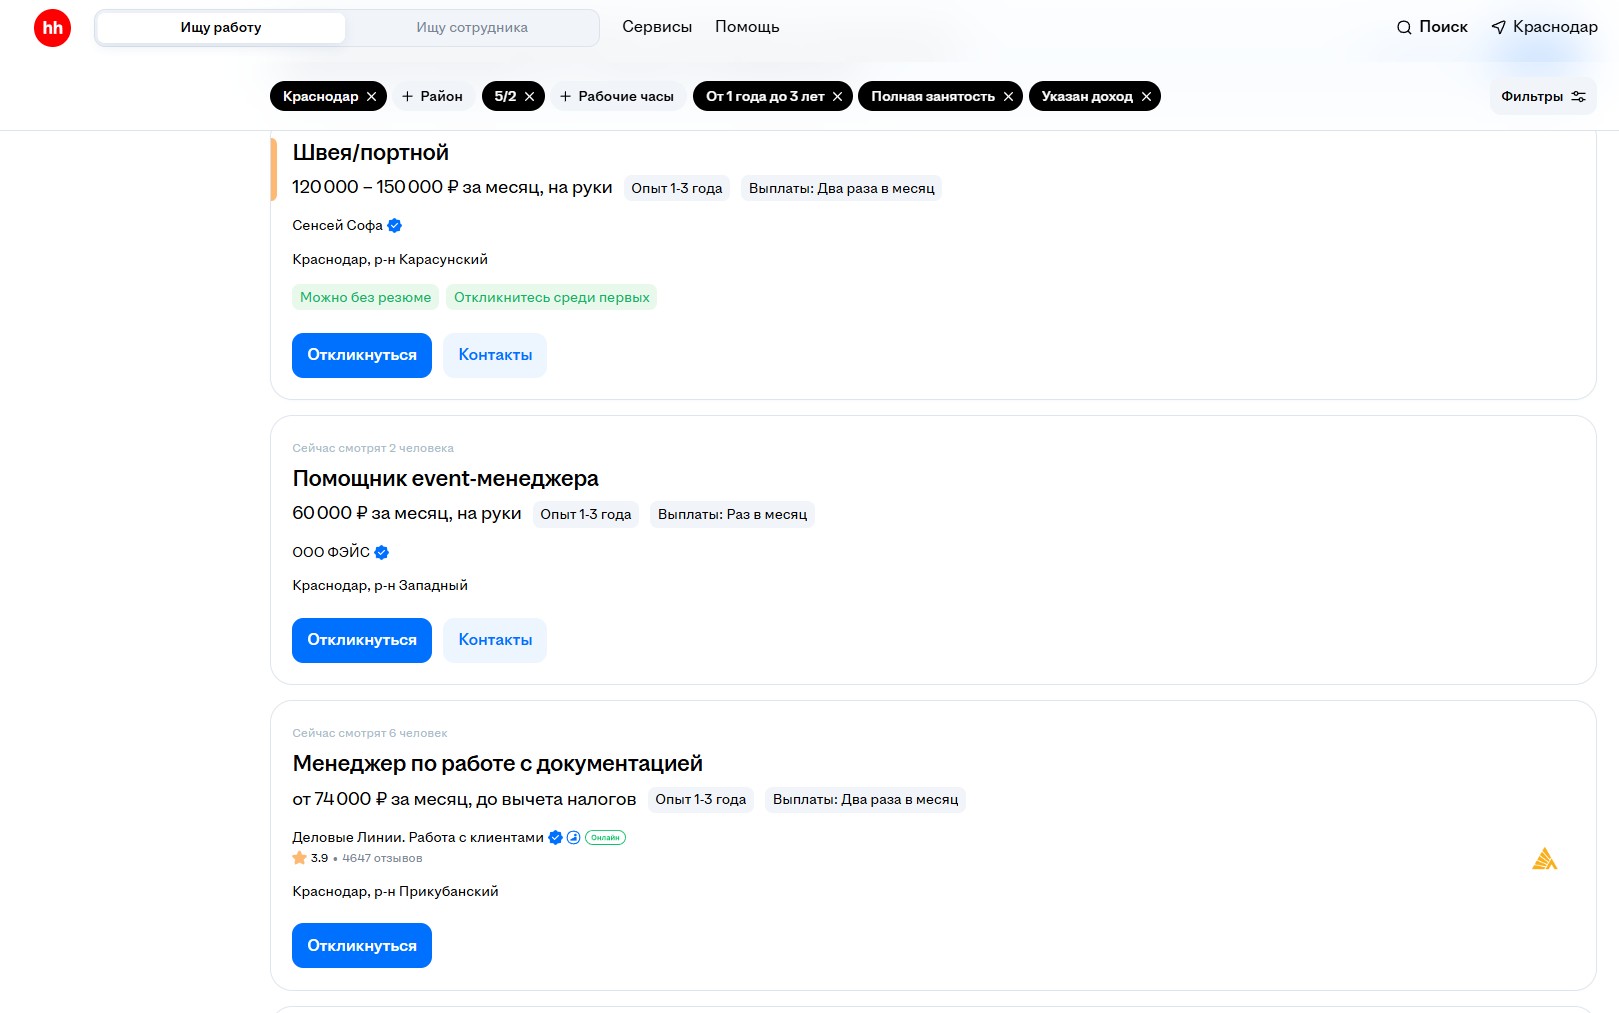
Task: Open "Деловые Линии. Работа с клиентами" employer
Action: (x=418, y=838)
